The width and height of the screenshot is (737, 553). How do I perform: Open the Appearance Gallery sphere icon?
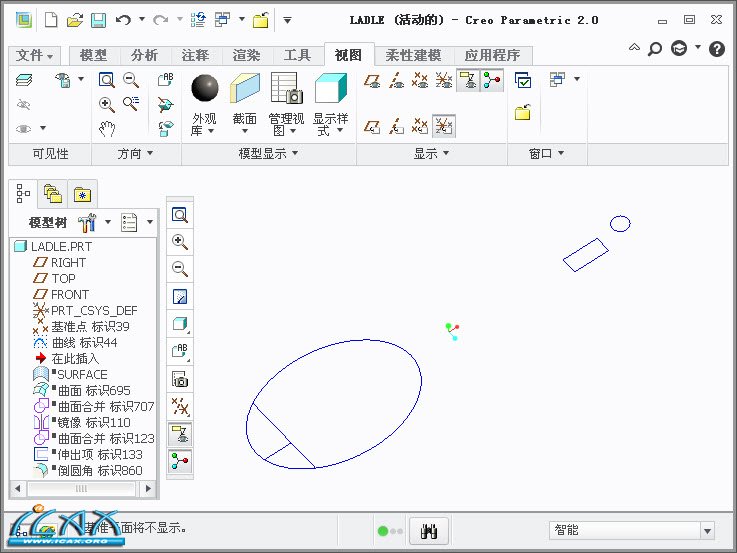point(205,88)
